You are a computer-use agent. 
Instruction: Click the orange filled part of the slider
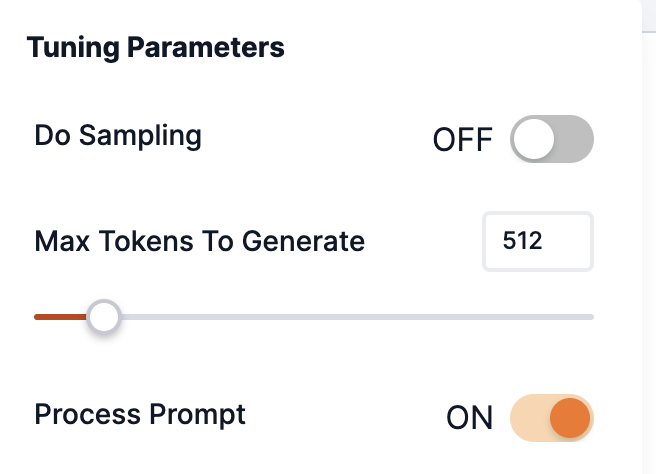[58, 317]
